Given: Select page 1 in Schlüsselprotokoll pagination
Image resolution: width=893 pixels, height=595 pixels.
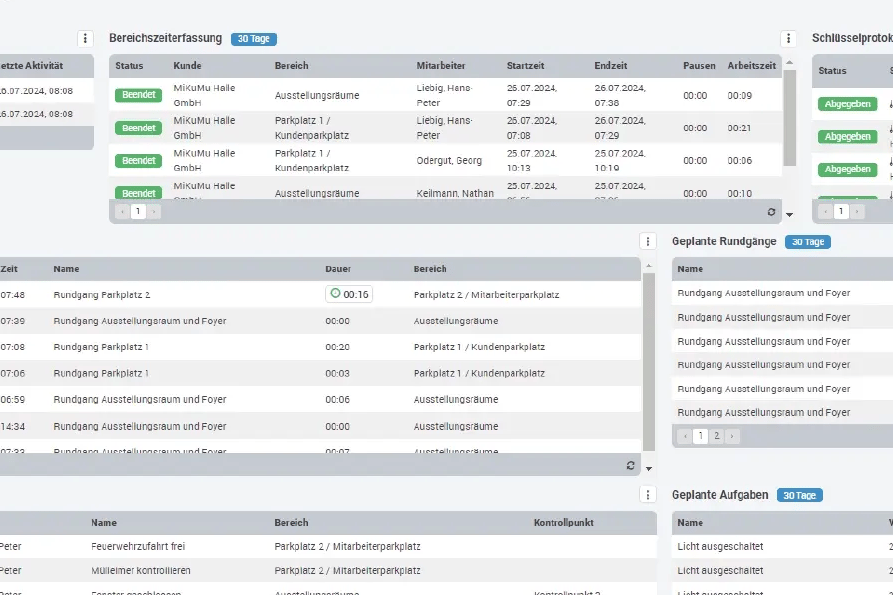Looking at the screenshot, I should click(841, 211).
